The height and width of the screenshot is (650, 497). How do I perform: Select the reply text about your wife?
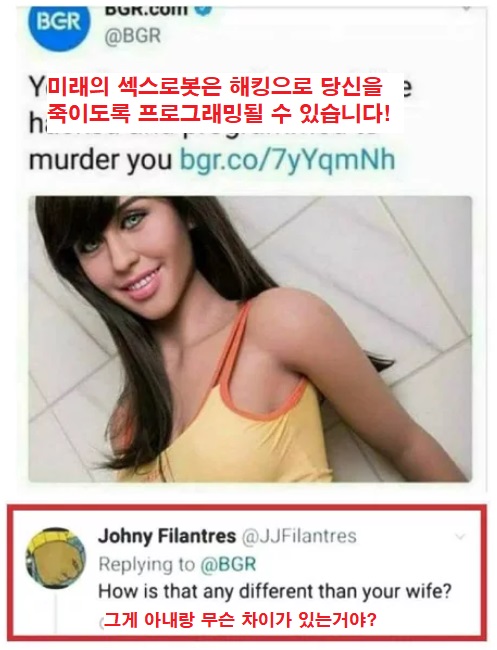(x=274, y=591)
